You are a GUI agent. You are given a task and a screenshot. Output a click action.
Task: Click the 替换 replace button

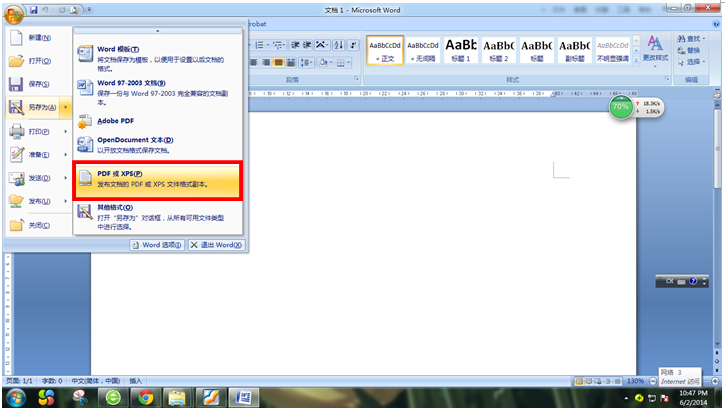[688, 50]
